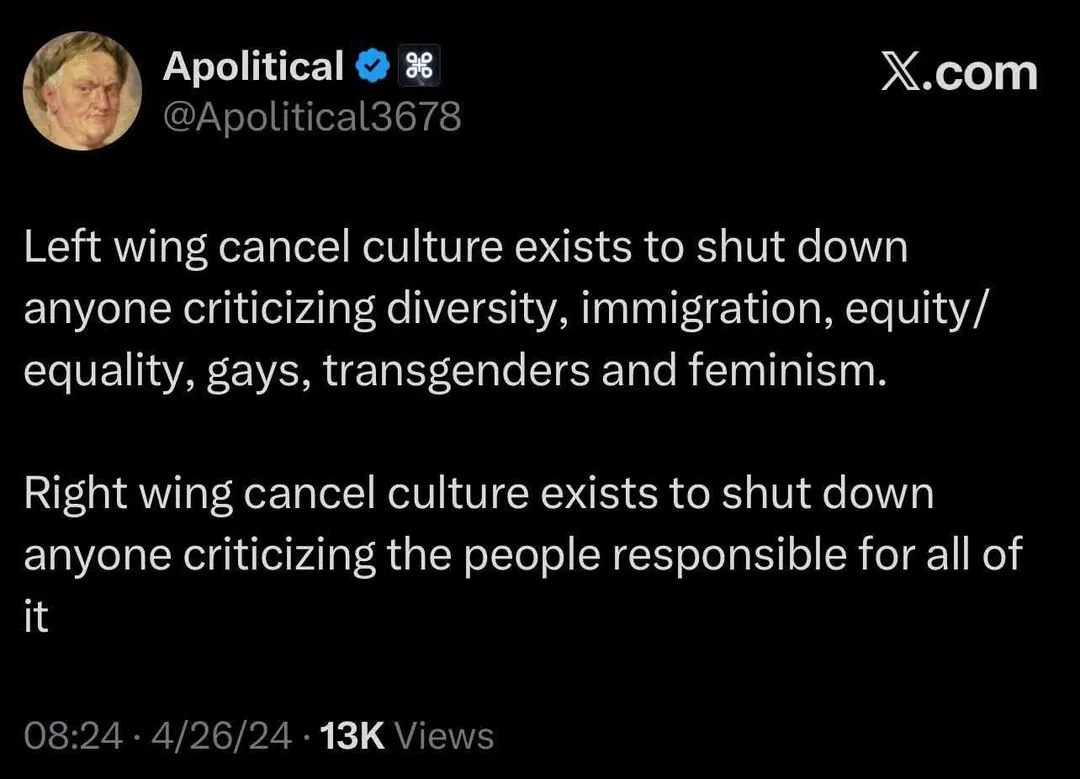Click the @Apolitical3678 handle

click(312, 118)
